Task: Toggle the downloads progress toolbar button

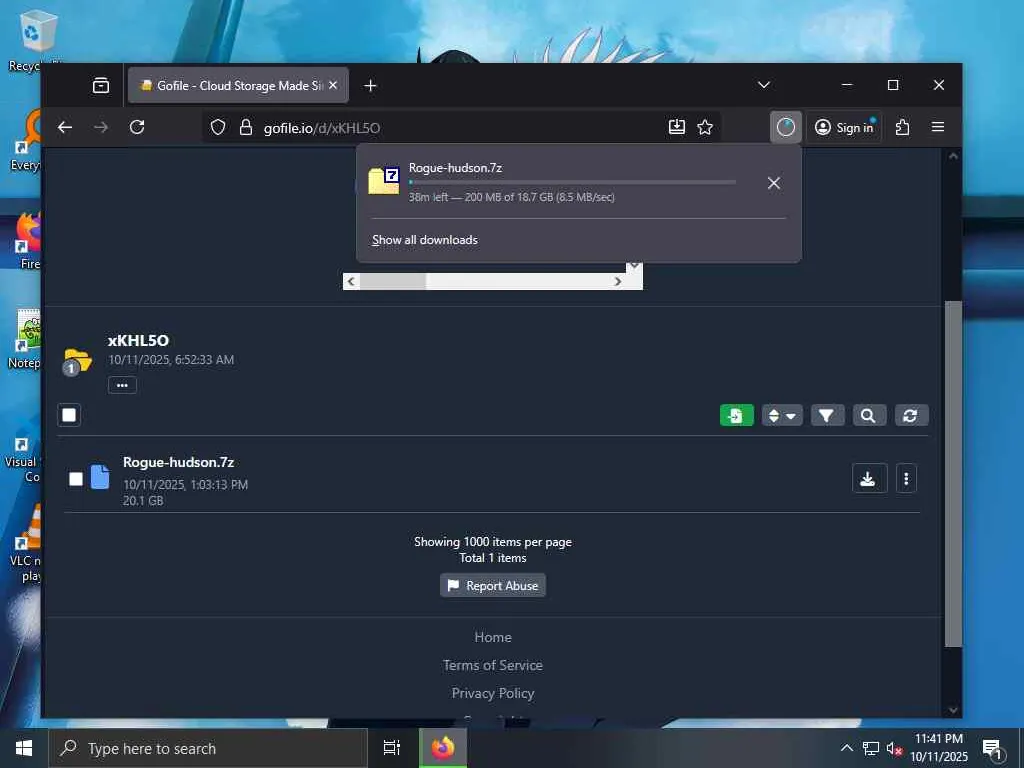Action: 786,127
